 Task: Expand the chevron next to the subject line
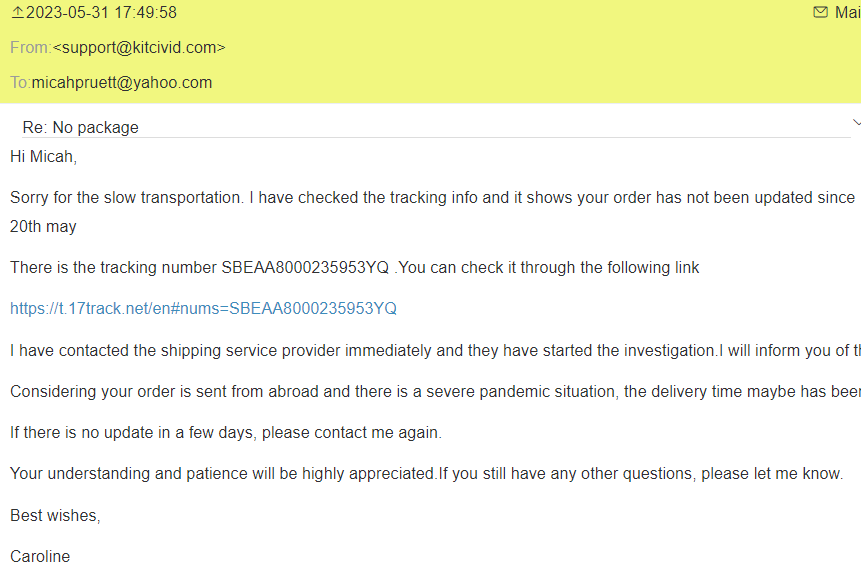[856, 123]
